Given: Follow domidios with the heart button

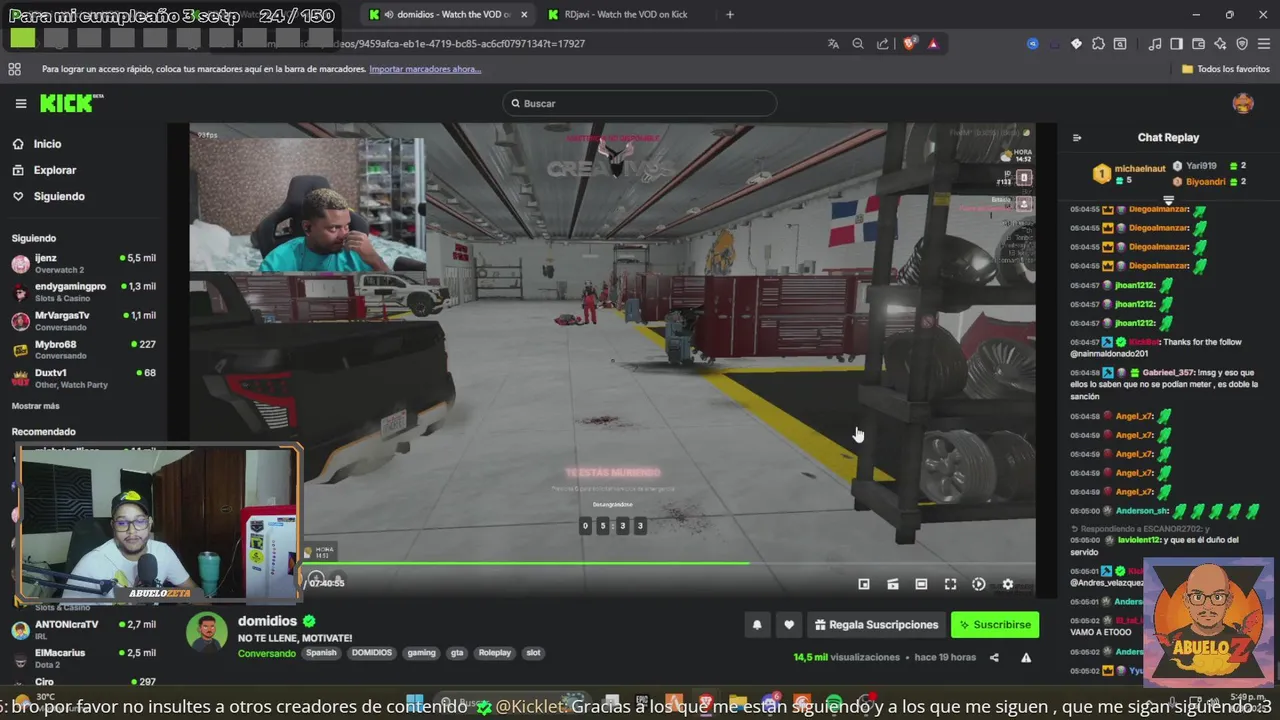Looking at the screenshot, I should [789, 625].
